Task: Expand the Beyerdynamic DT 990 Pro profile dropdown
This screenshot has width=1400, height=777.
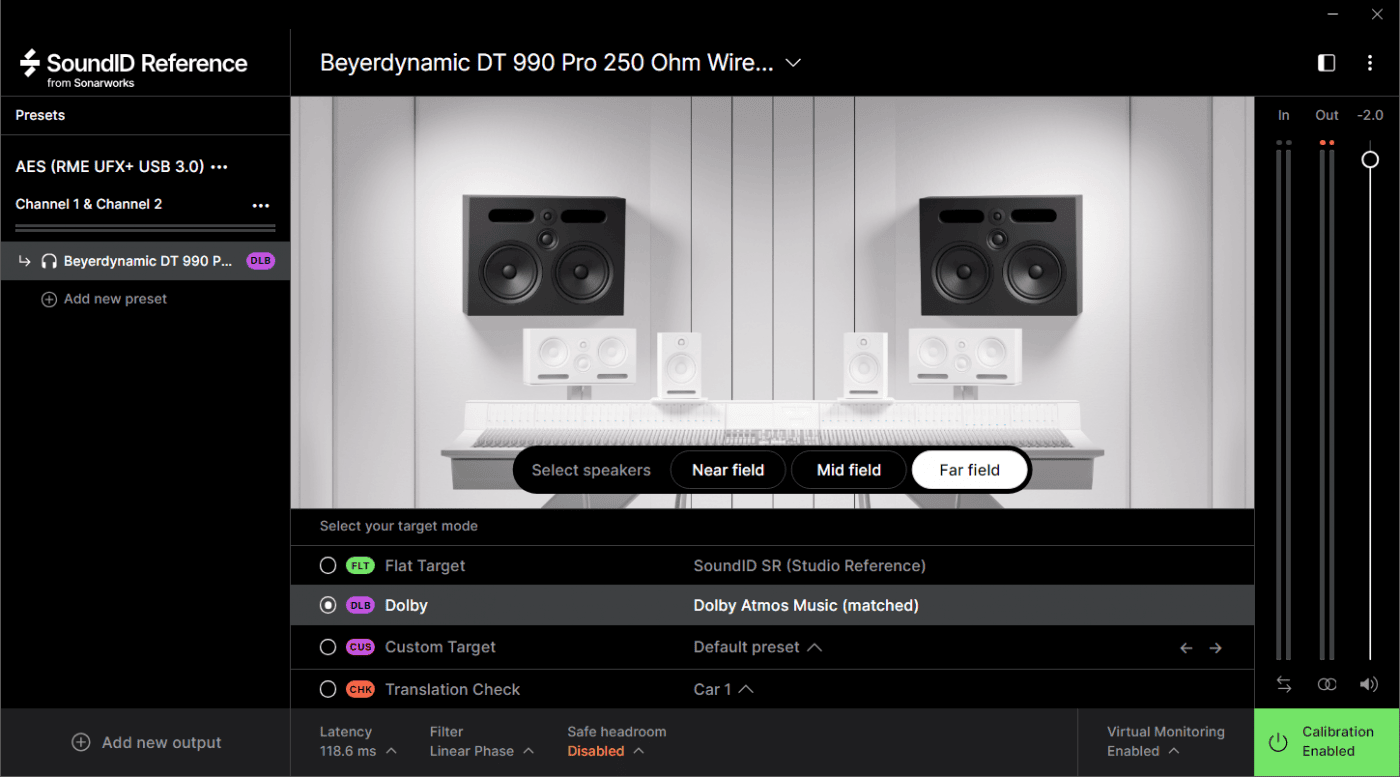Action: click(x=793, y=63)
